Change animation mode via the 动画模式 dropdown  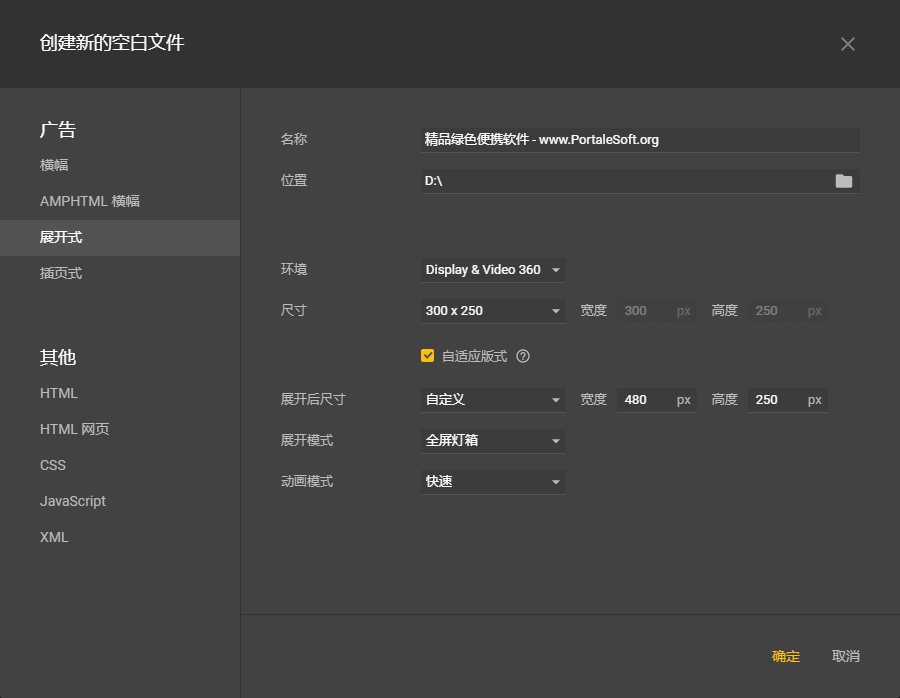493,481
